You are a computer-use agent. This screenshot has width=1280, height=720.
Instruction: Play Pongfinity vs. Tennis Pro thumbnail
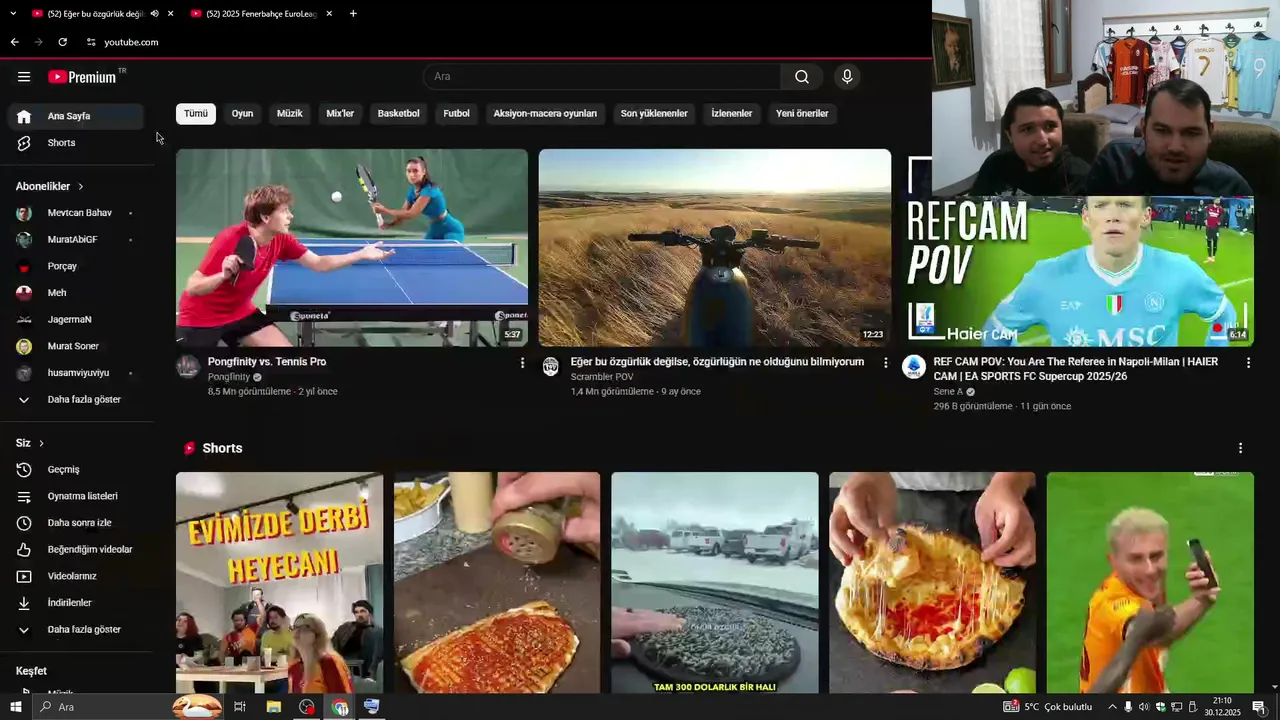click(x=352, y=248)
